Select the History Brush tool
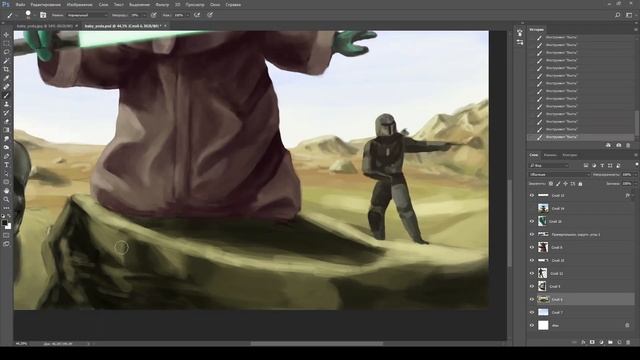 [6, 113]
